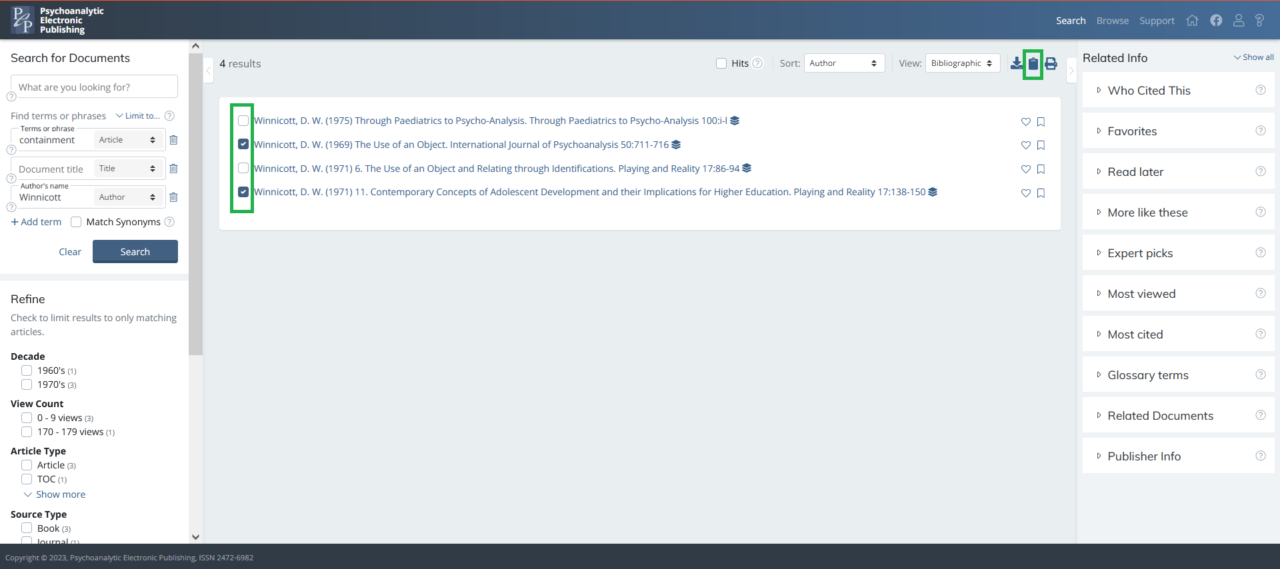The width and height of the screenshot is (1280, 569).
Task: Bookmark The Use of an Object 1969 result
Action: coord(1041,146)
